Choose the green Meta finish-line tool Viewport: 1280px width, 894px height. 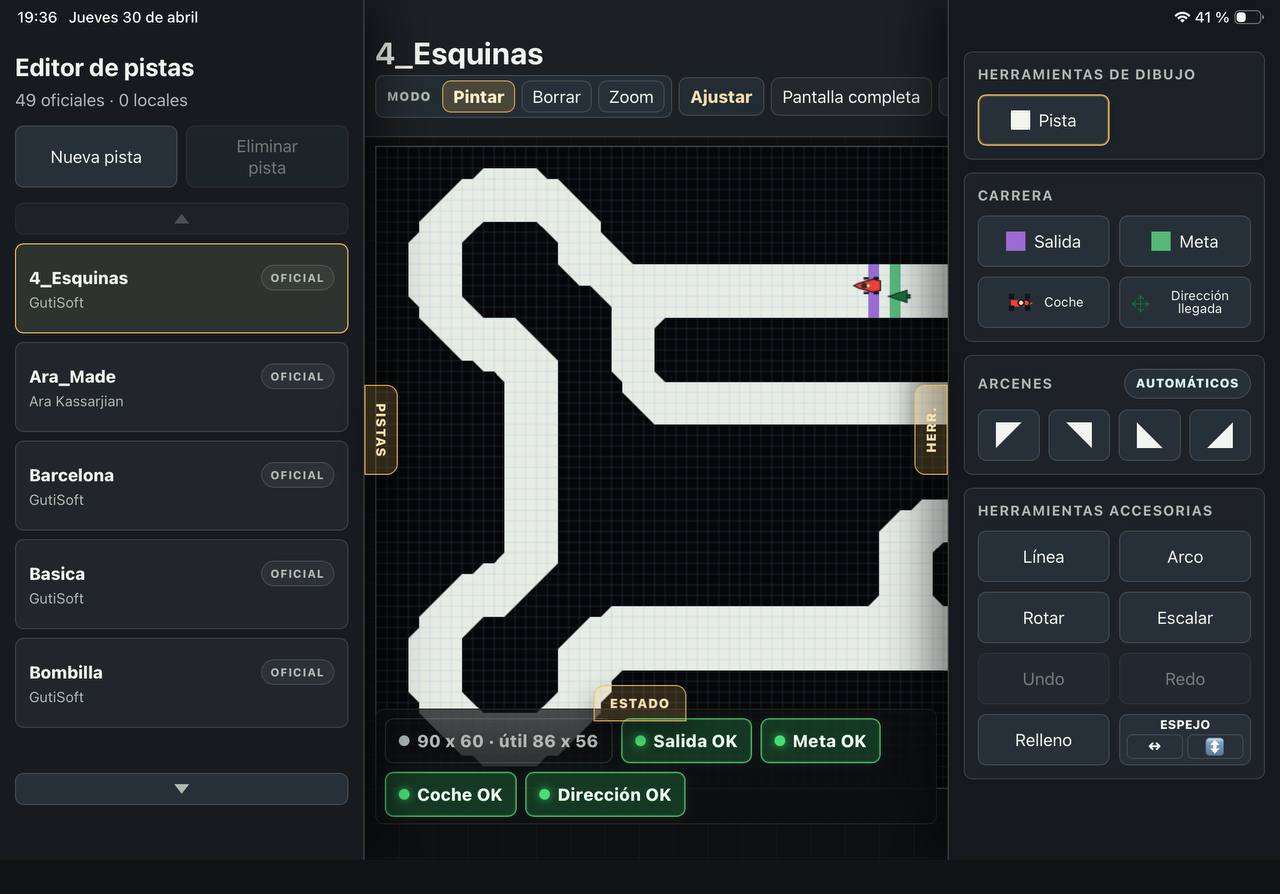[x=1185, y=241]
